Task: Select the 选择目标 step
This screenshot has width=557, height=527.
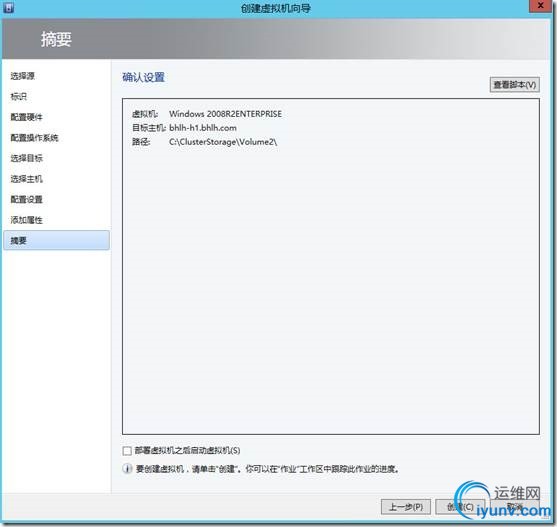Action: point(27,158)
